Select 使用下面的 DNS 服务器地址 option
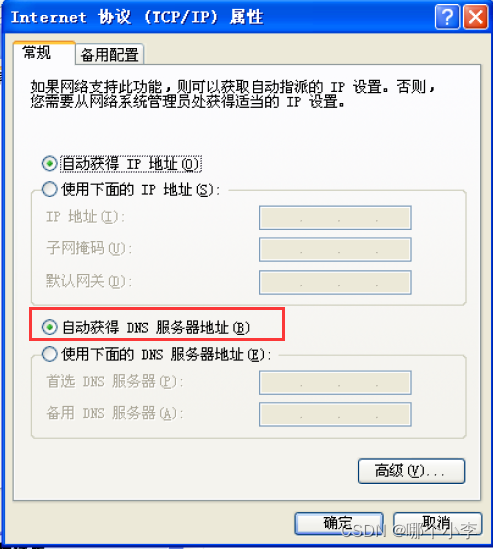This screenshot has height=549, width=493. pyautogui.click(x=49, y=354)
